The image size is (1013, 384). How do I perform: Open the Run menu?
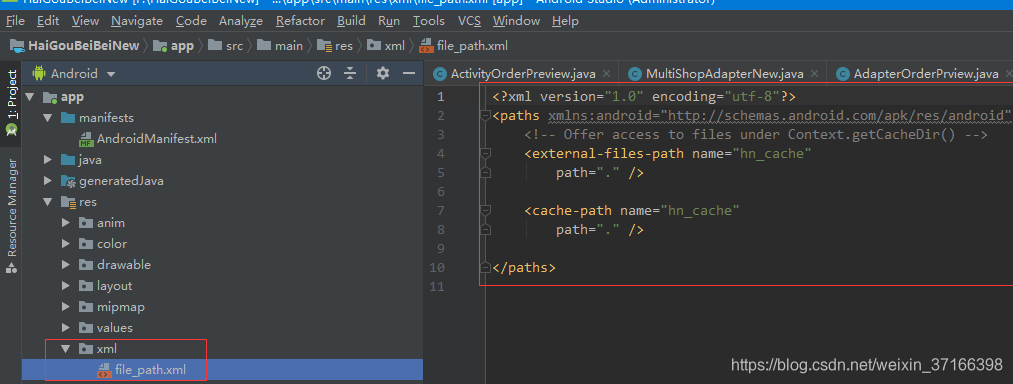(x=389, y=21)
